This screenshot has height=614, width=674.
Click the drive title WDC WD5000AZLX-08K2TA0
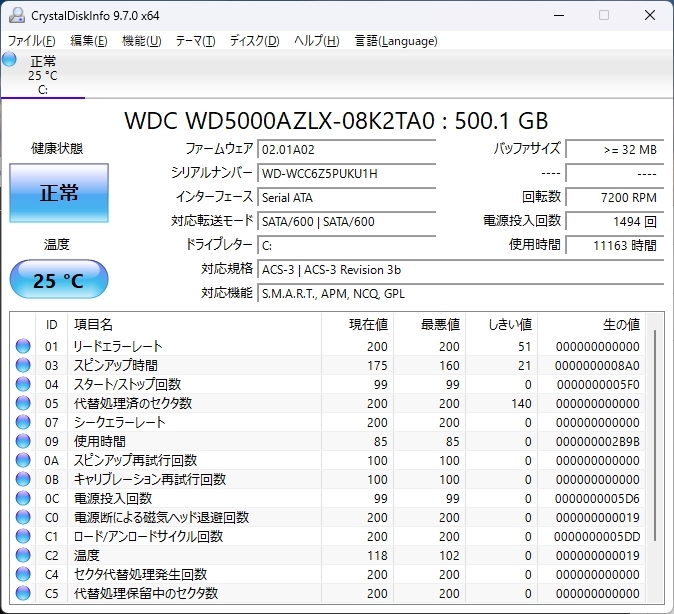click(279, 121)
